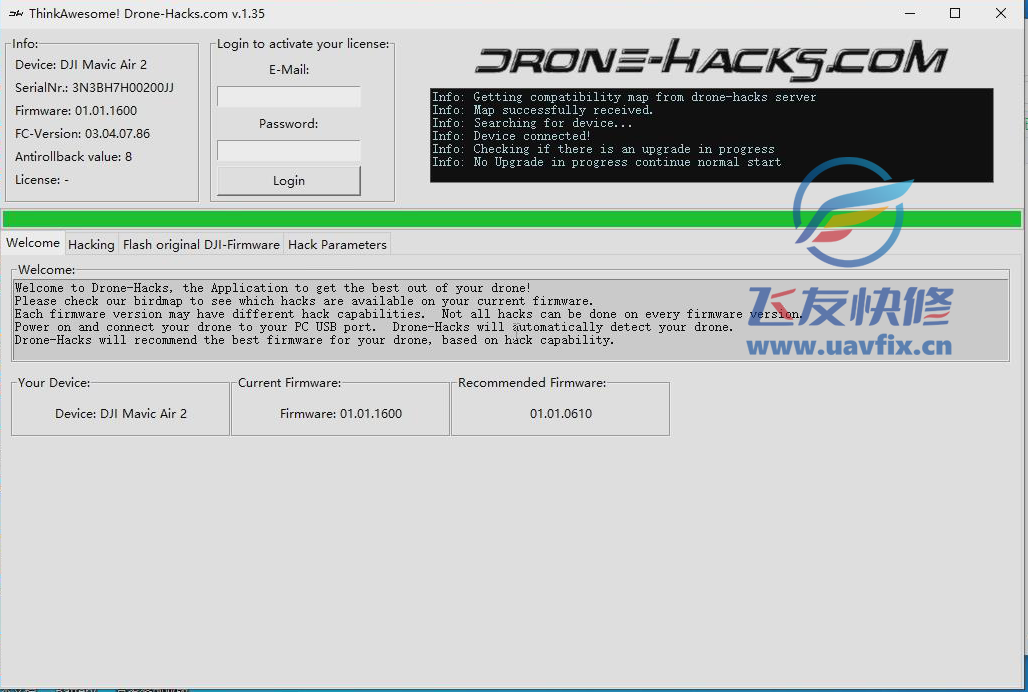Viewport: 1028px width, 692px height.
Task: Click the 'Welcome to Drone-Hacks' message line
Action: click(x=273, y=288)
